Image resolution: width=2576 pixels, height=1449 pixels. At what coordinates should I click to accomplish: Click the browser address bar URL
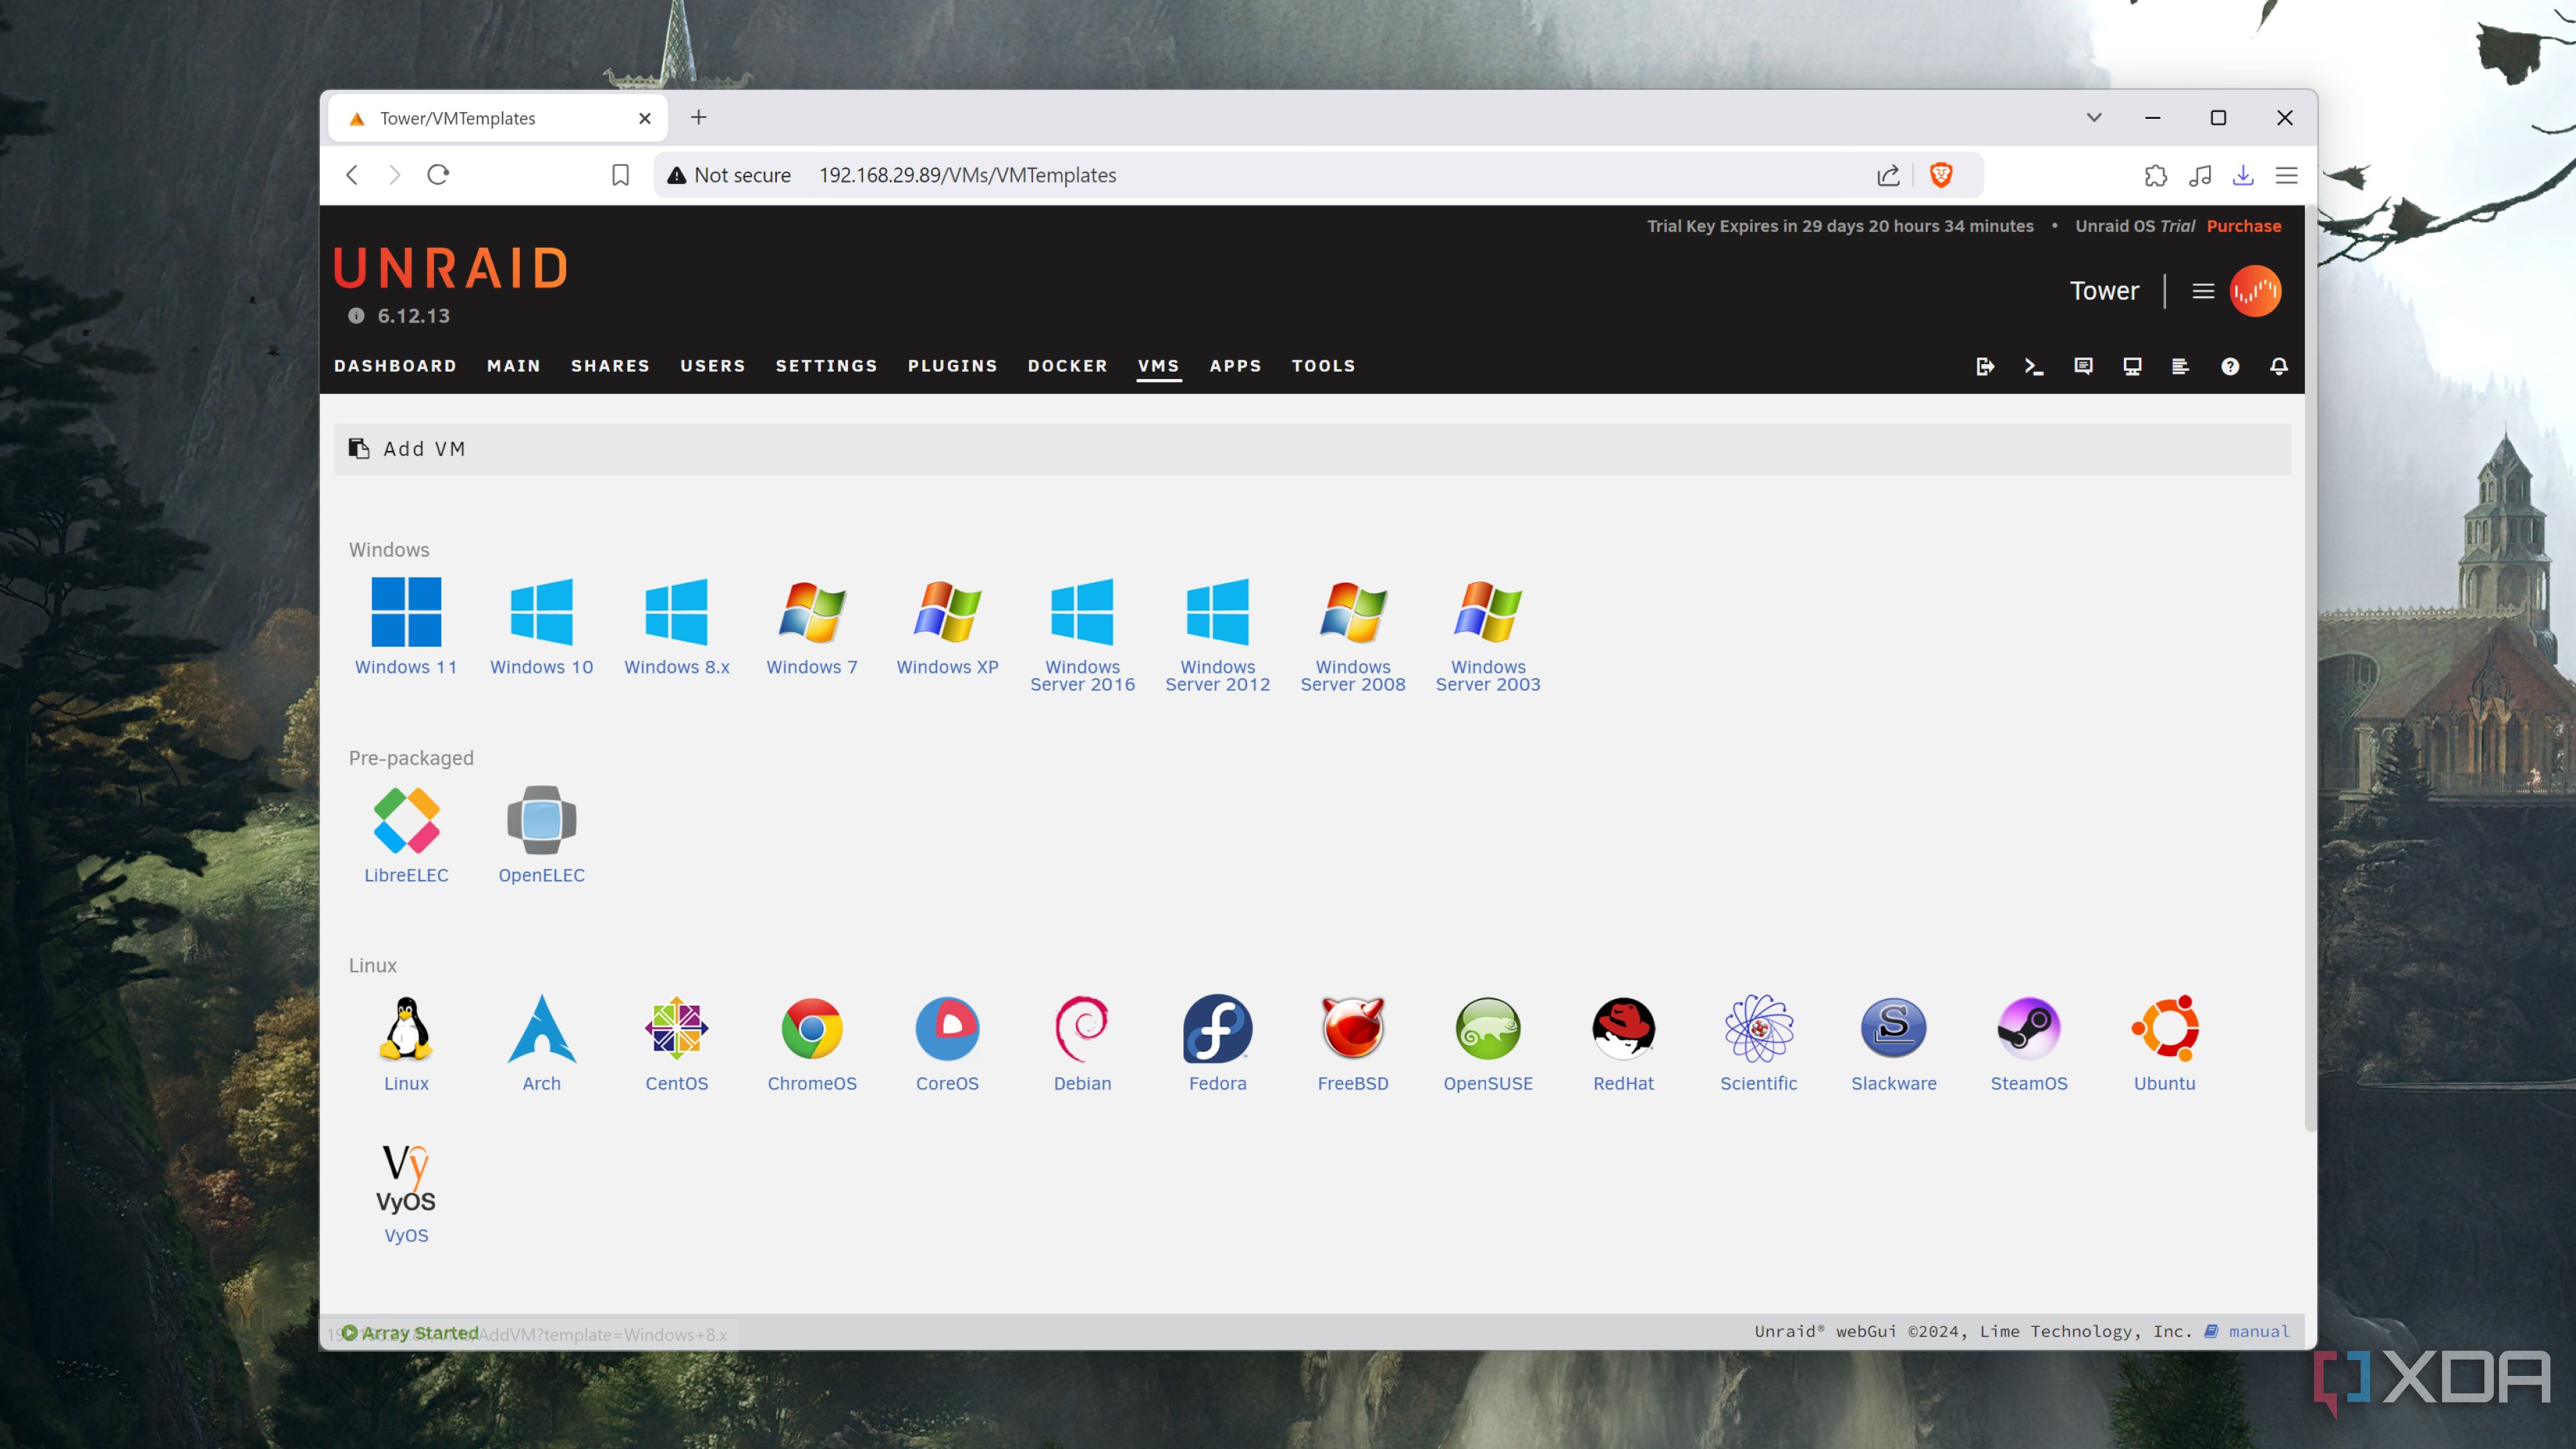[x=967, y=175]
